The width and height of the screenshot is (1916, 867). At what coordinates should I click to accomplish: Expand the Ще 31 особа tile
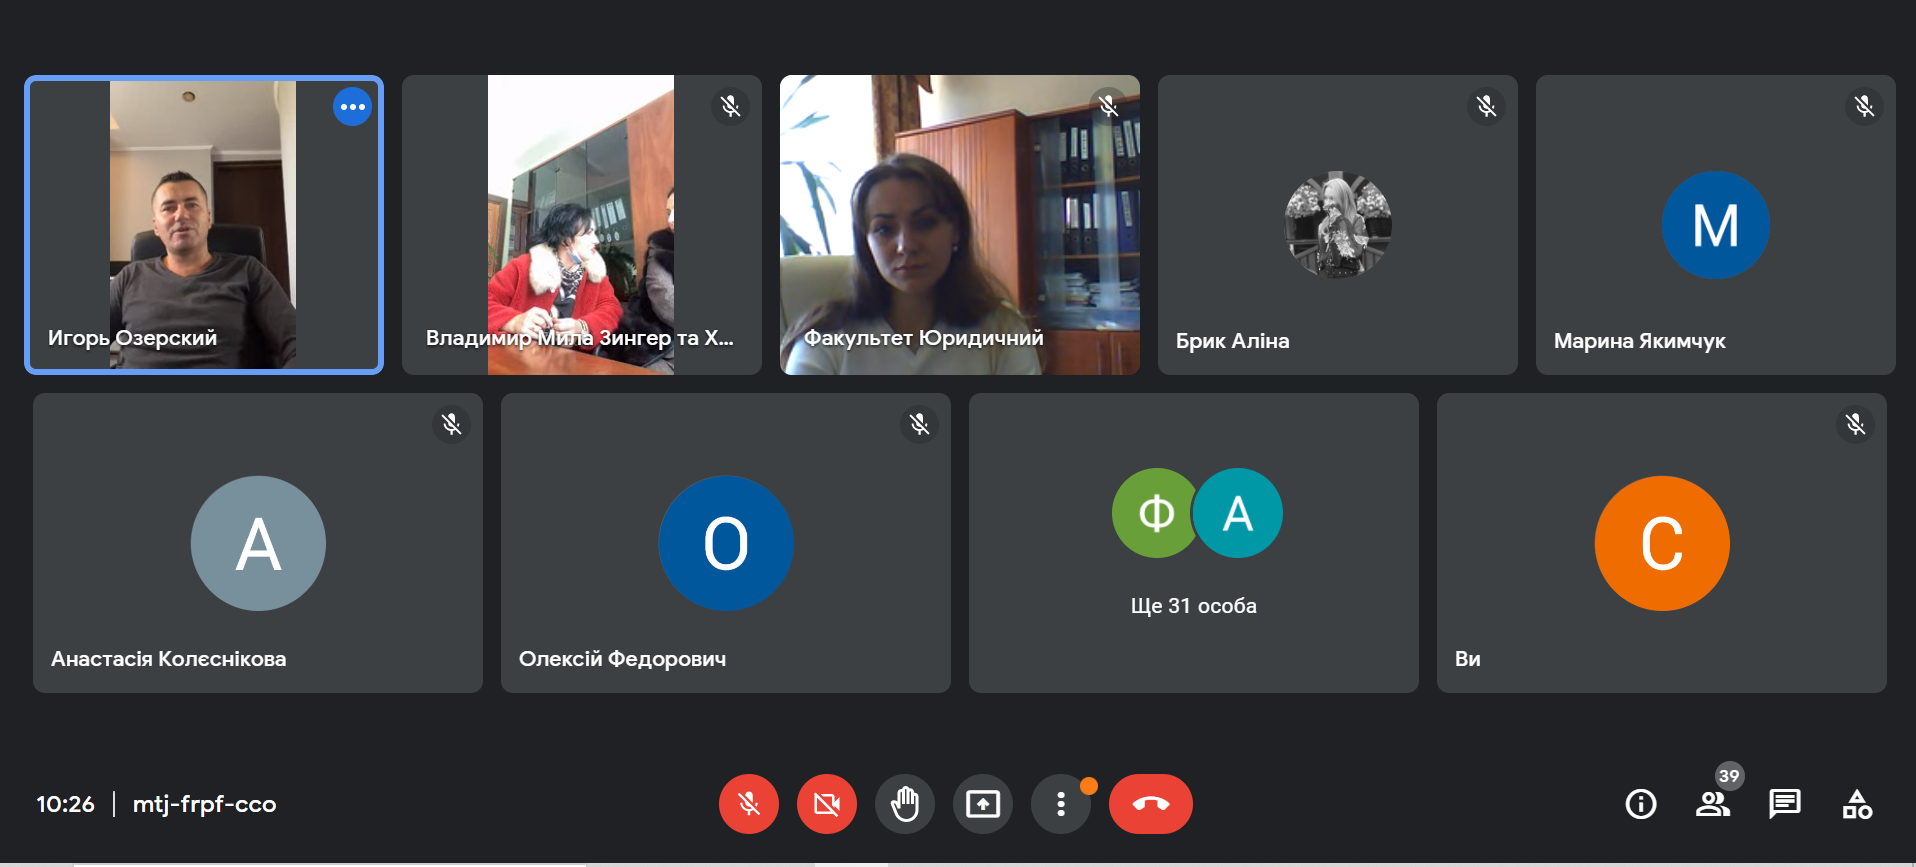pos(1193,543)
